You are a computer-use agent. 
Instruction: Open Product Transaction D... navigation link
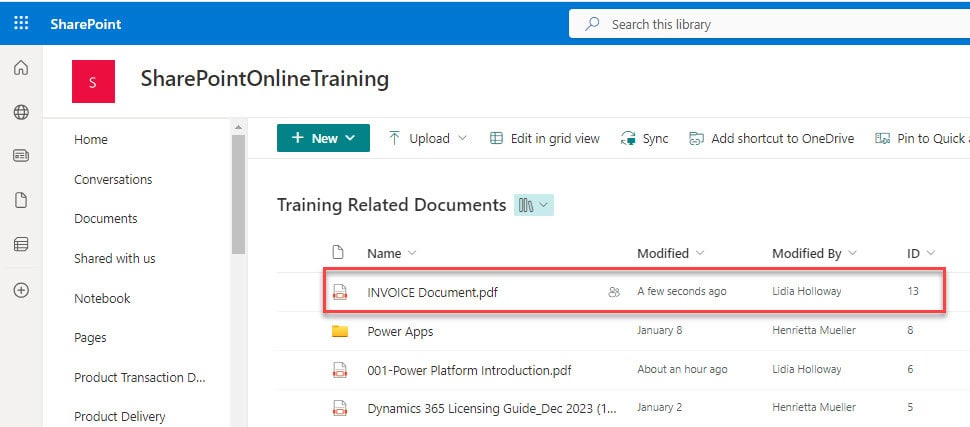click(x=140, y=377)
